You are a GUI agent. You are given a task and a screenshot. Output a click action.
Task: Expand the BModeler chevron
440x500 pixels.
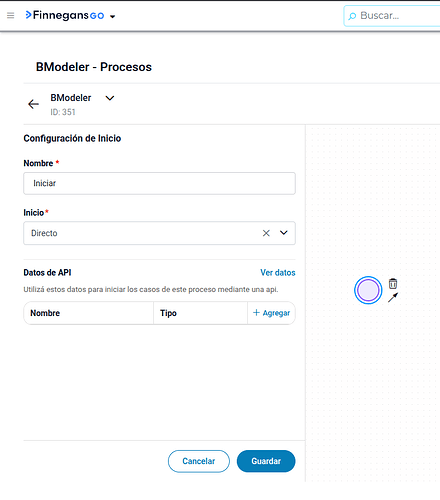110,98
